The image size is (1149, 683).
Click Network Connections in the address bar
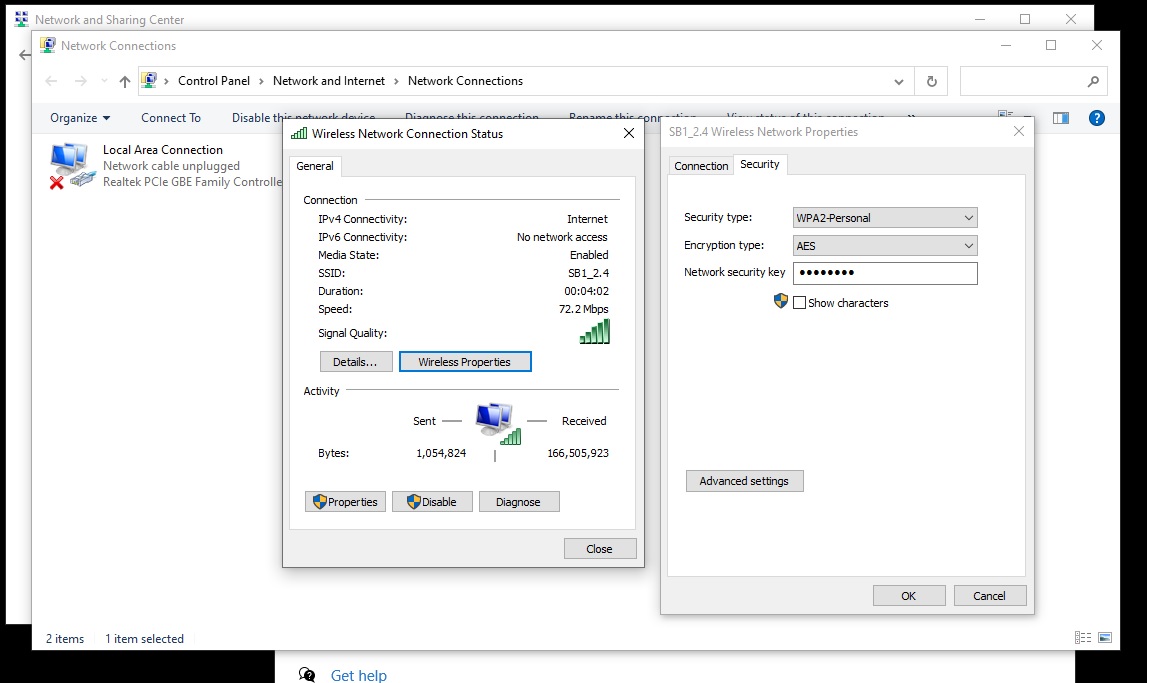click(x=465, y=81)
